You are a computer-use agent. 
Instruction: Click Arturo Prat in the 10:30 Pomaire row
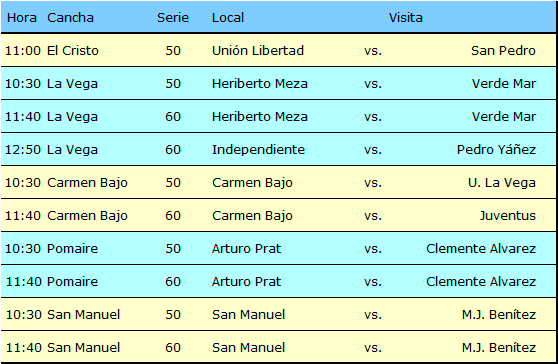(x=246, y=248)
